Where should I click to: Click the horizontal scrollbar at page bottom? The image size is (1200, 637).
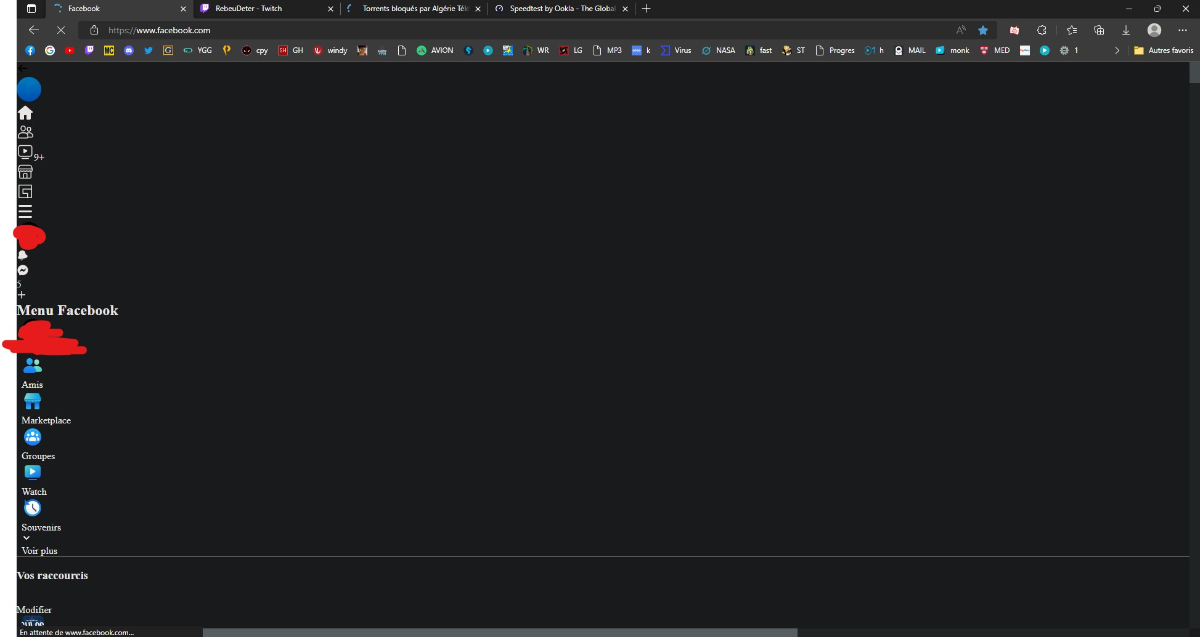pos(500,632)
